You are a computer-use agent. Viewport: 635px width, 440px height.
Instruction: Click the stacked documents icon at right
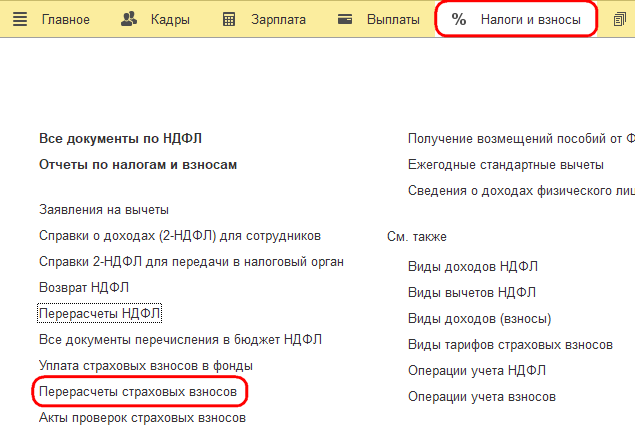click(620, 19)
